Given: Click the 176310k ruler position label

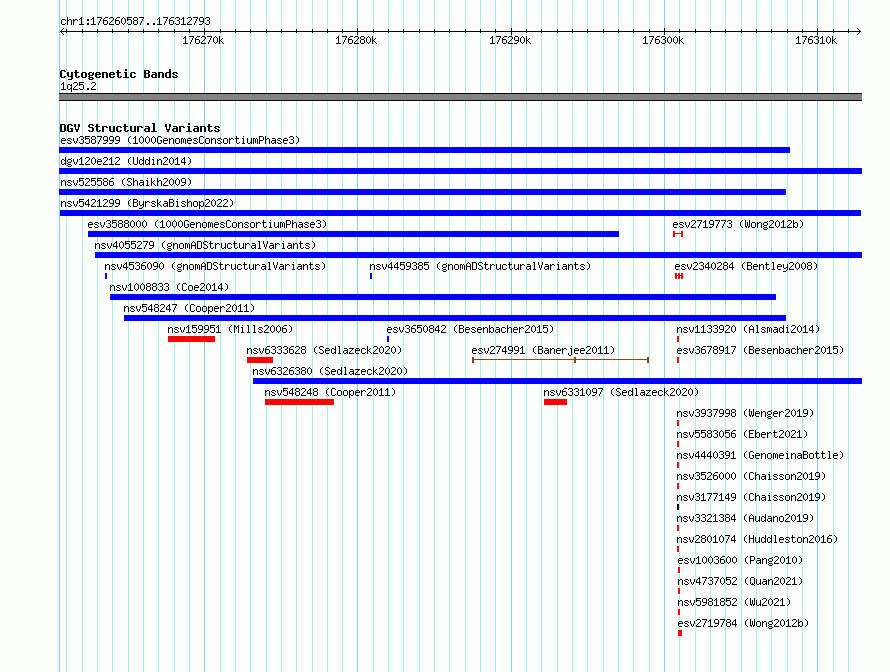Looking at the screenshot, I should coord(816,40).
